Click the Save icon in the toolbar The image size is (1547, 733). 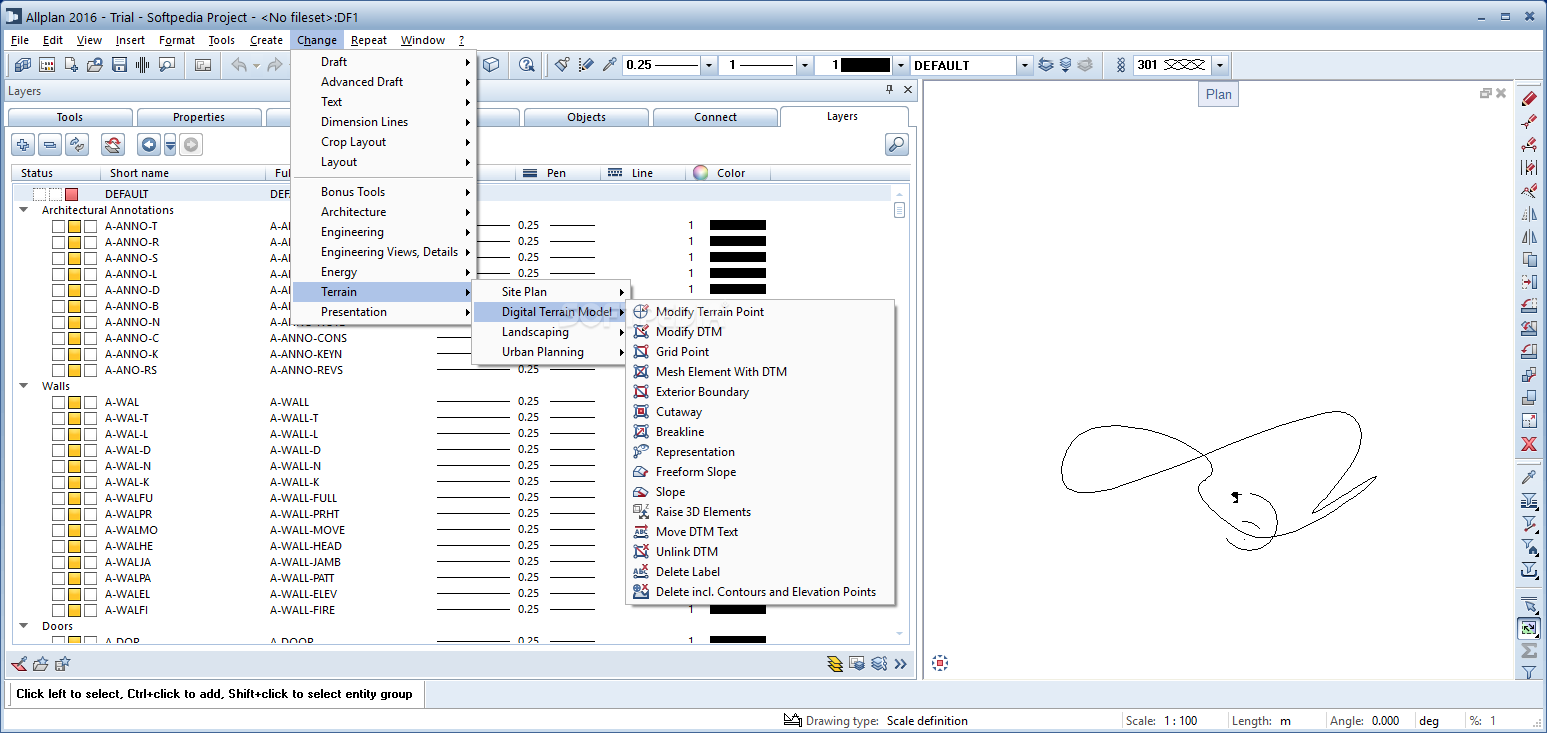[119, 65]
